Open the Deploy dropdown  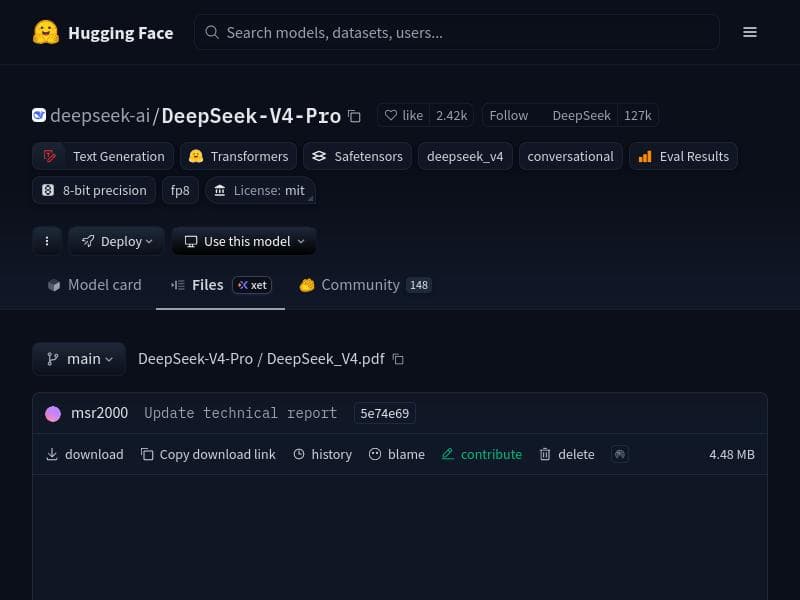click(116, 241)
